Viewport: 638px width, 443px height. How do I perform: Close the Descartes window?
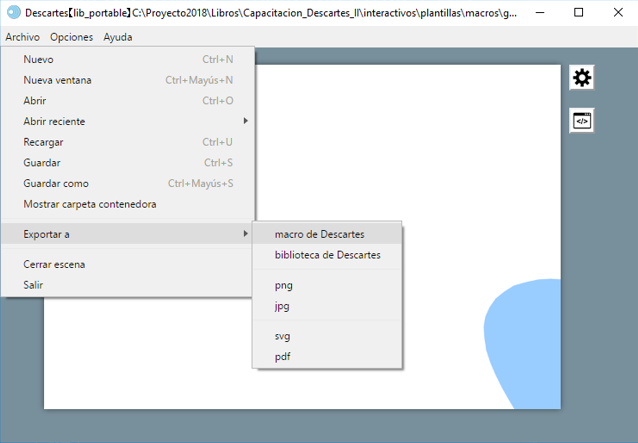point(618,13)
